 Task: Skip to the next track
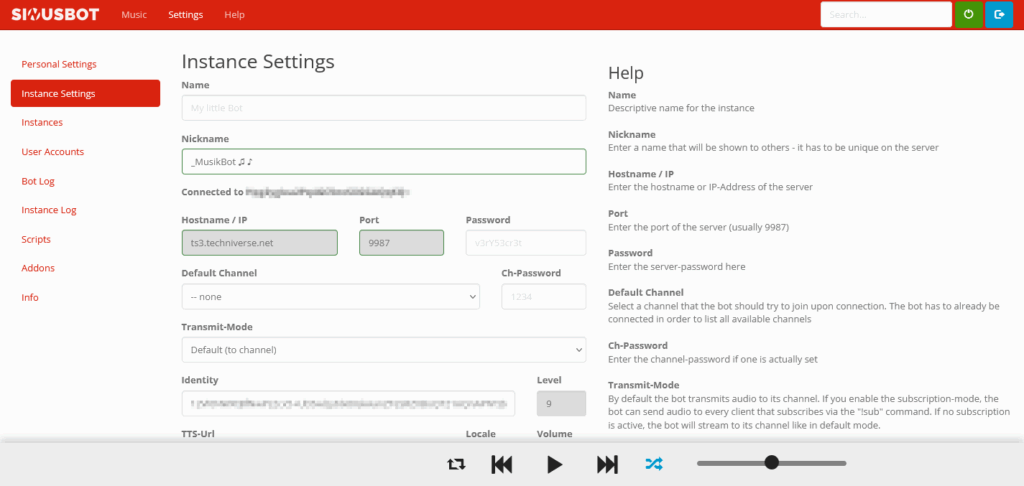pos(607,464)
